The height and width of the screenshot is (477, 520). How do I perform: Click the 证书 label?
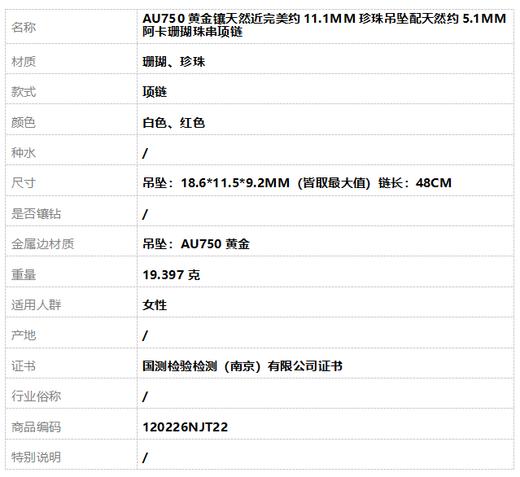point(23,366)
